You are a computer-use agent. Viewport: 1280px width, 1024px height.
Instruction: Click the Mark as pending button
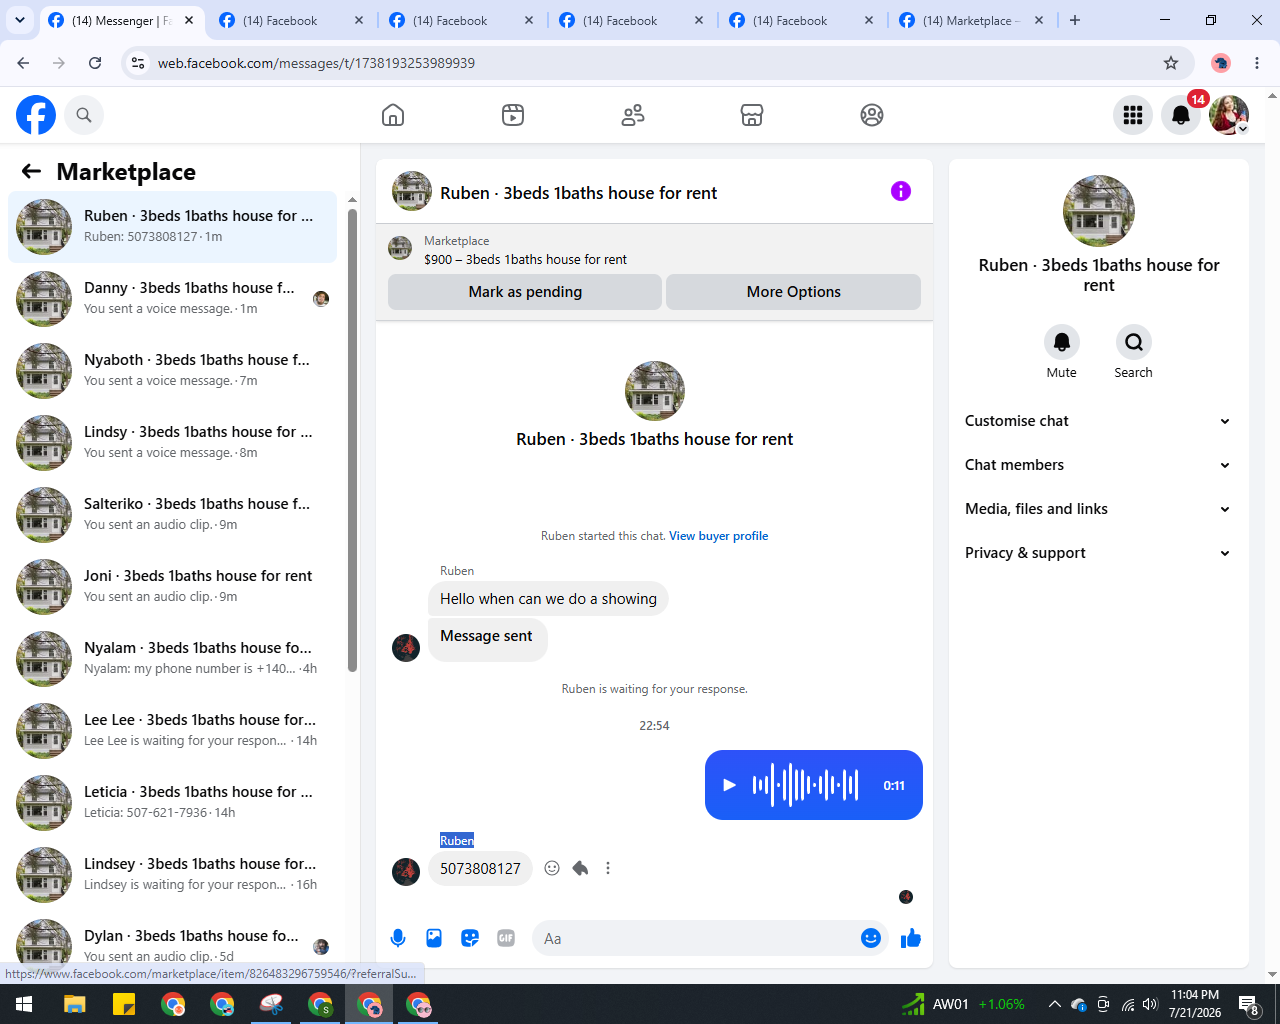tap(525, 292)
